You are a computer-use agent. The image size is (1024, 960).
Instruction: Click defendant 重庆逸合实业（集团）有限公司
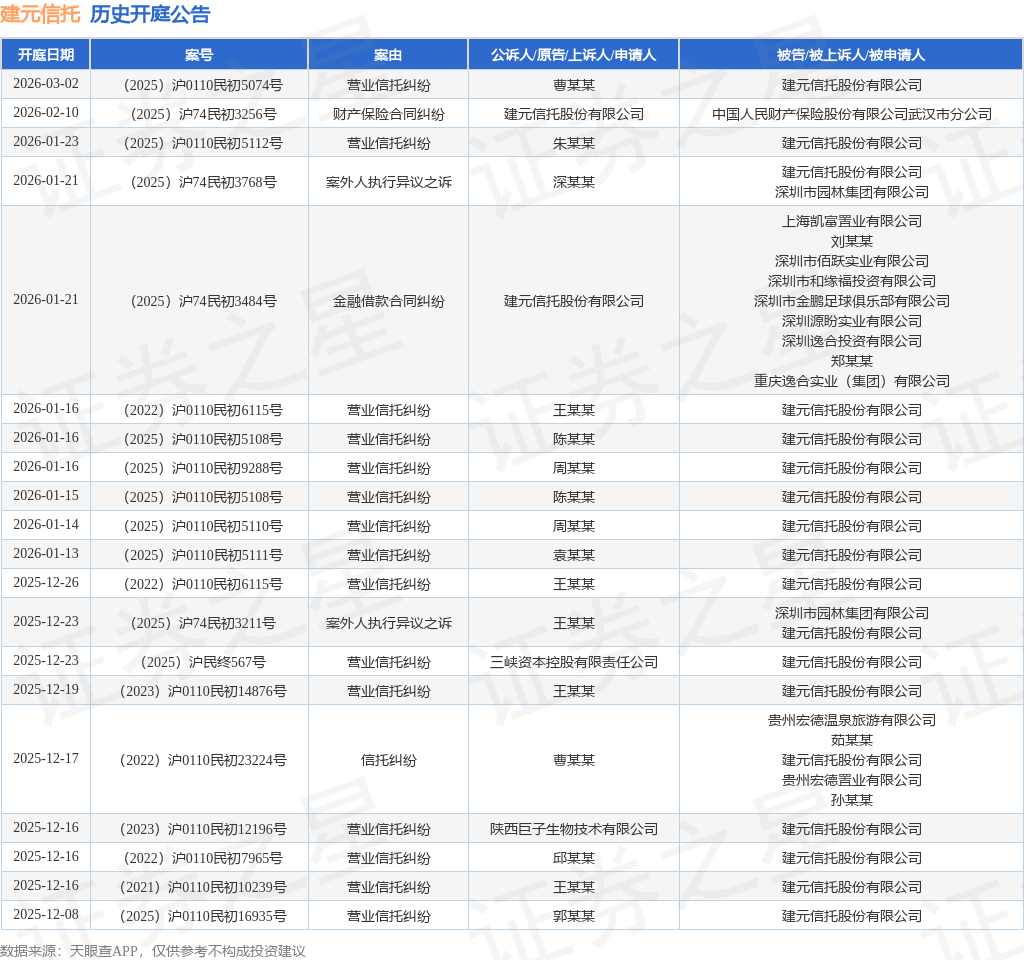[x=852, y=381]
